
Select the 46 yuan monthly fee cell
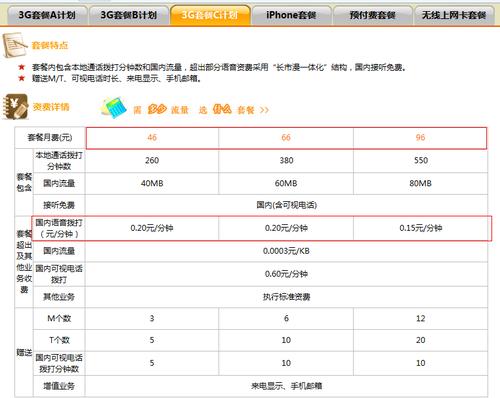click(152, 138)
